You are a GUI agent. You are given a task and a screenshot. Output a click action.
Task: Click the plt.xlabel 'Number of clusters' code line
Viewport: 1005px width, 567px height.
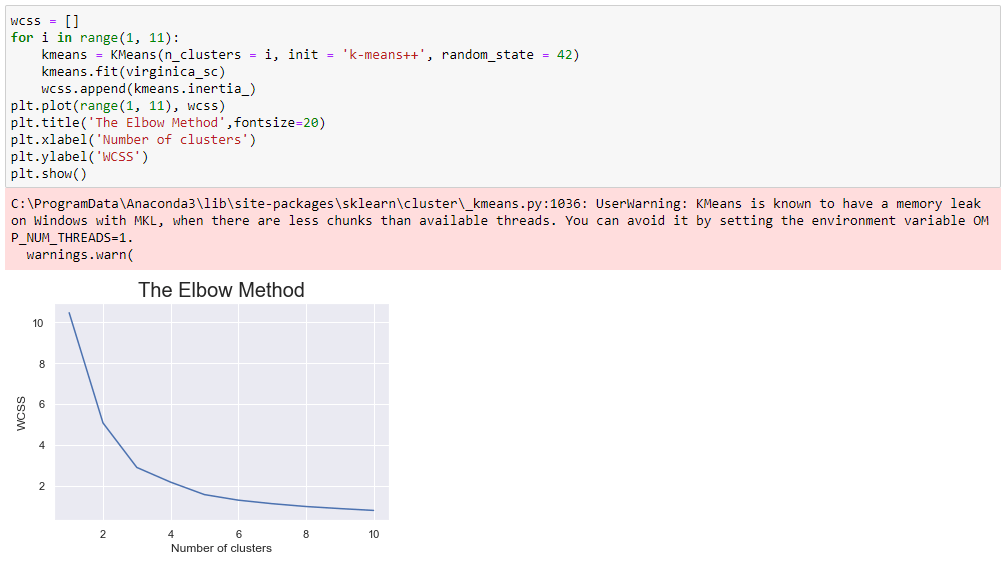click(x=133, y=140)
